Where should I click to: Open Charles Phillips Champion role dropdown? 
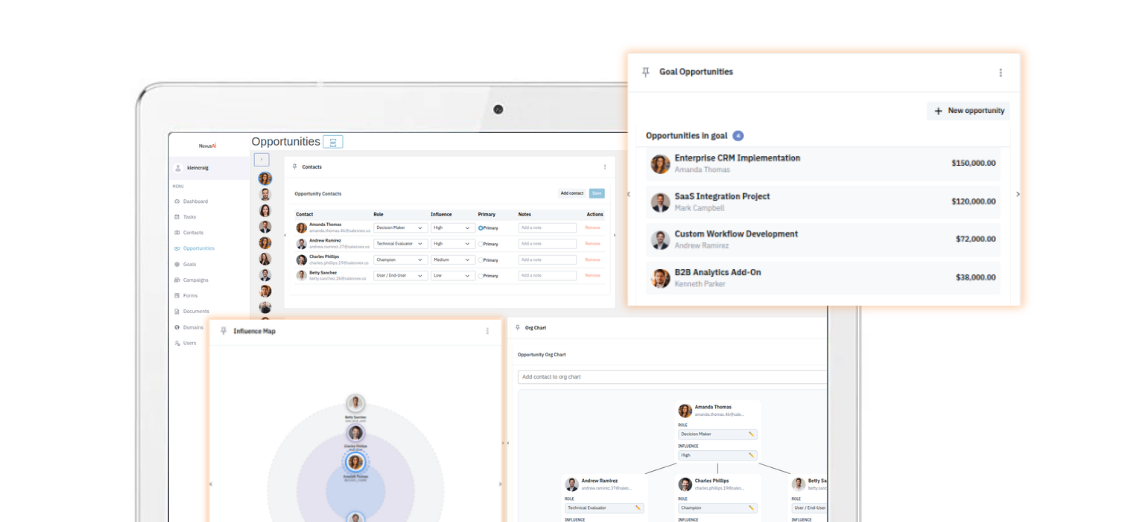pos(400,260)
